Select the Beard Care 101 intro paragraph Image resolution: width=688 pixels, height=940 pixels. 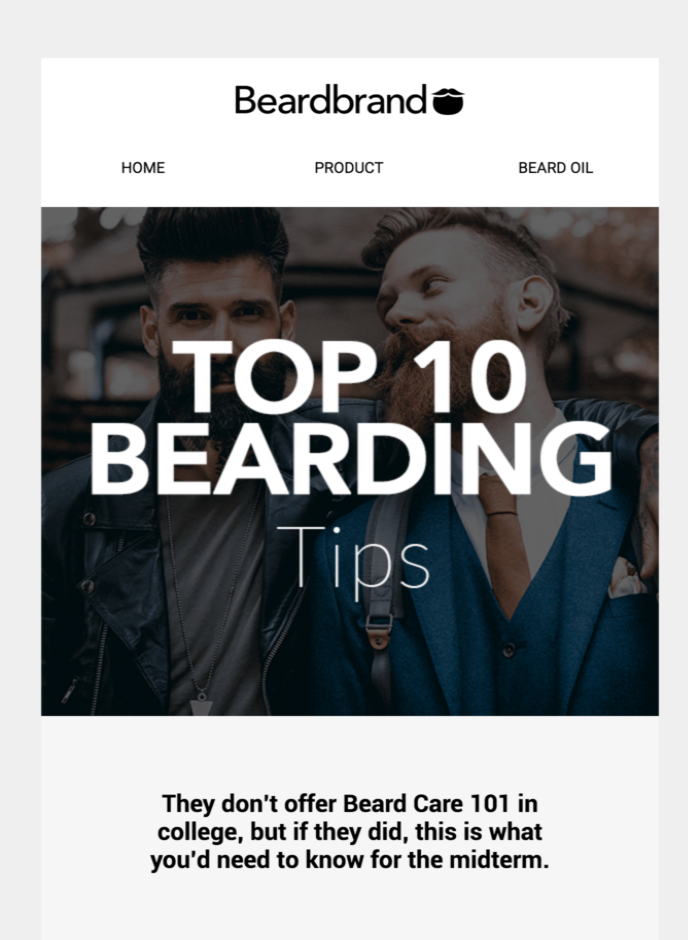click(x=349, y=831)
